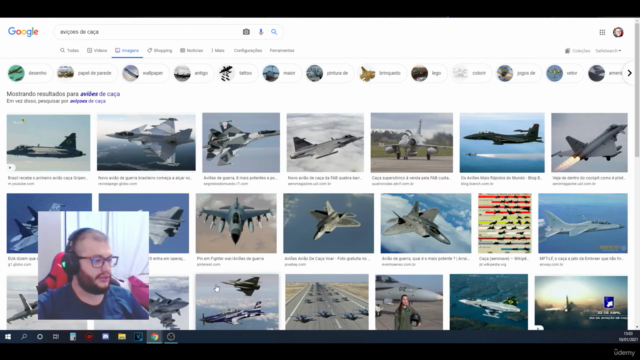
Task: Open Novo avião de guerra brasileiro thumbnail
Action: coord(146,142)
